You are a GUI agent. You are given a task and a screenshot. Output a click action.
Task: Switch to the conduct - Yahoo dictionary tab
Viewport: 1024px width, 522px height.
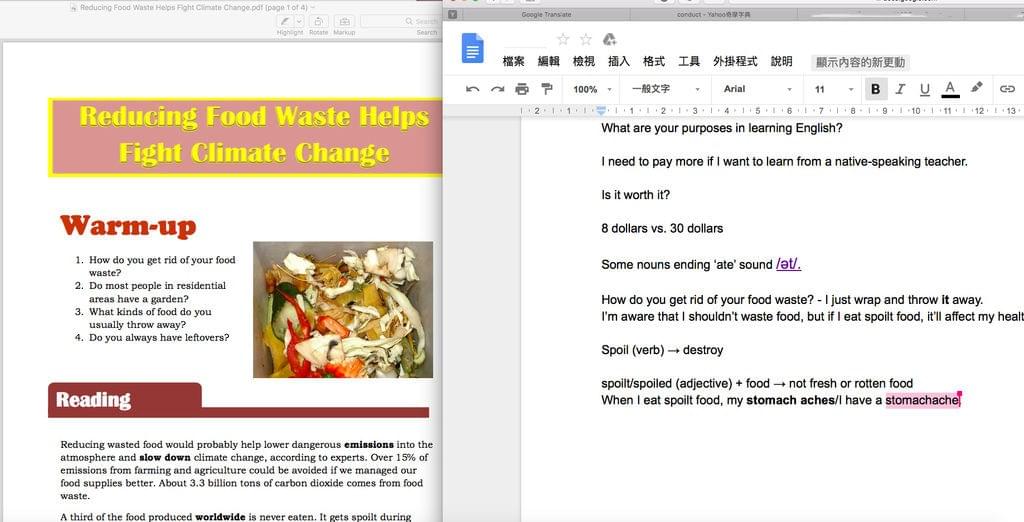[713, 14]
